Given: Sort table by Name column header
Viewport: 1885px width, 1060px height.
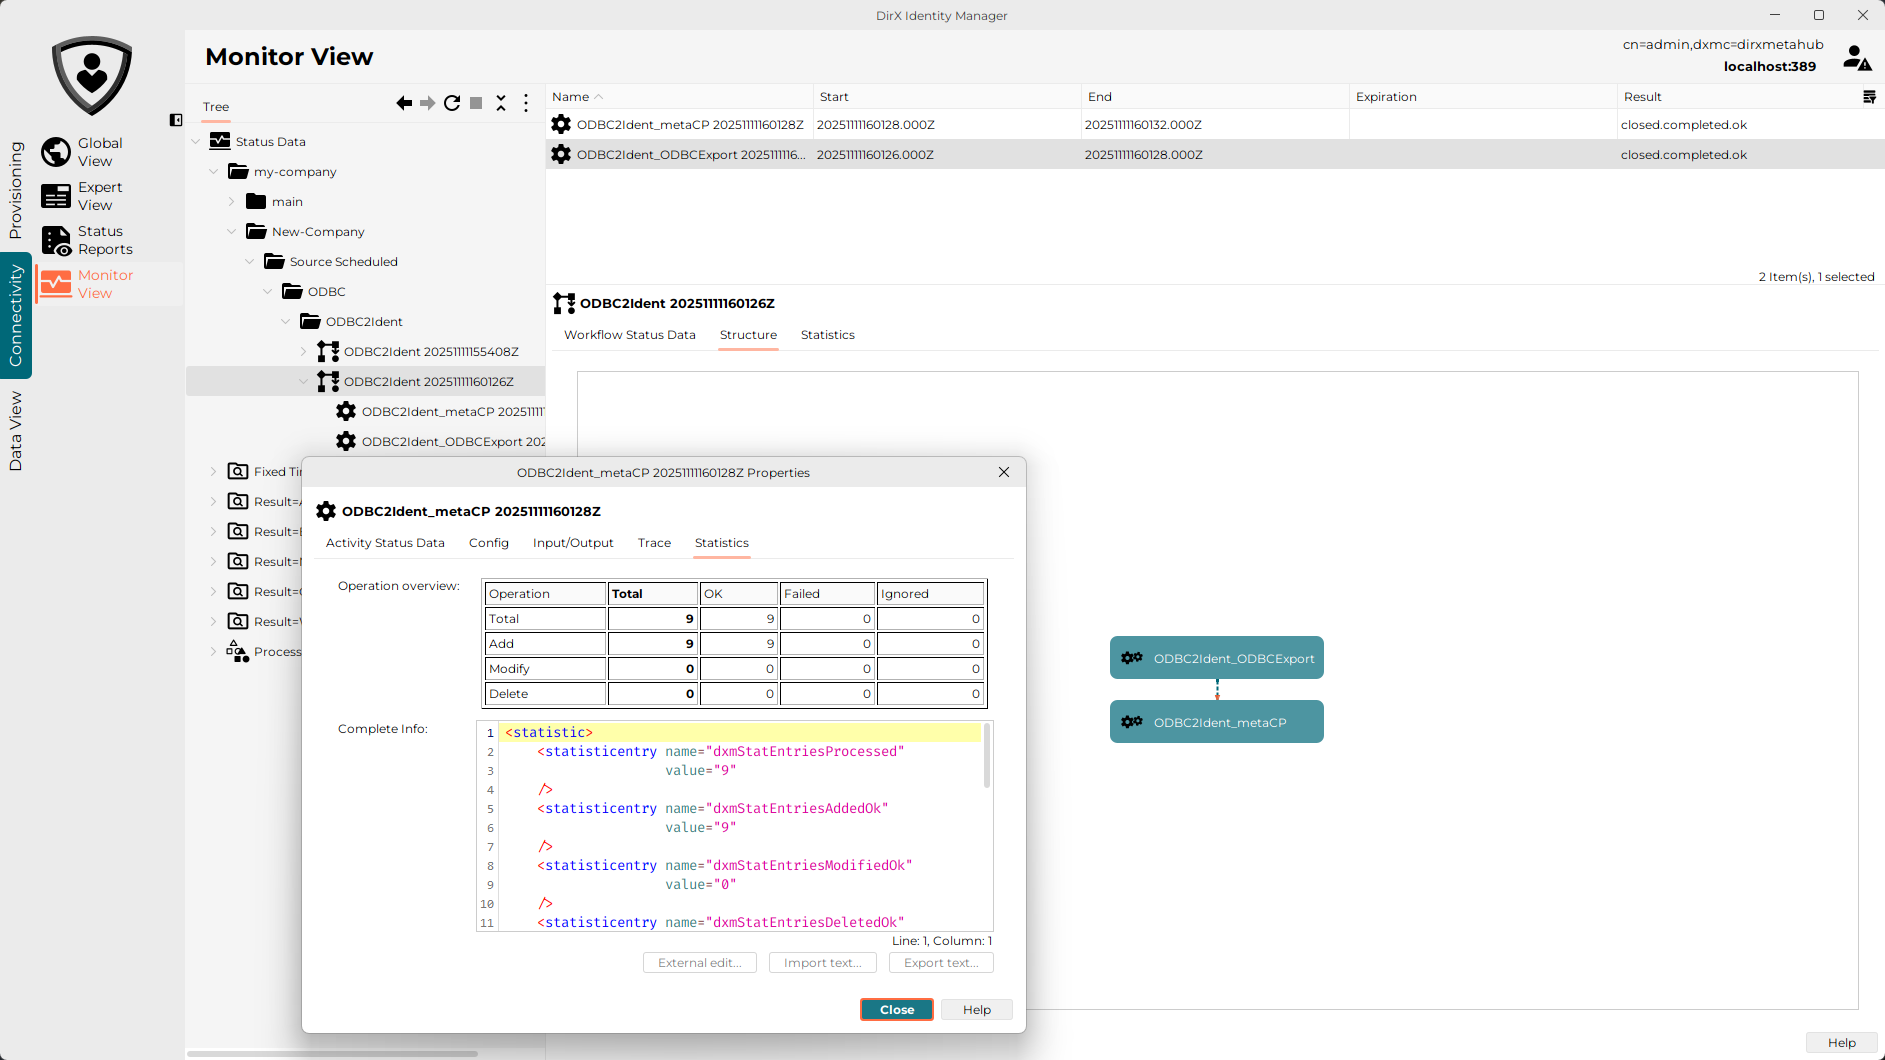Looking at the screenshot, I should [x=679, y=97].
